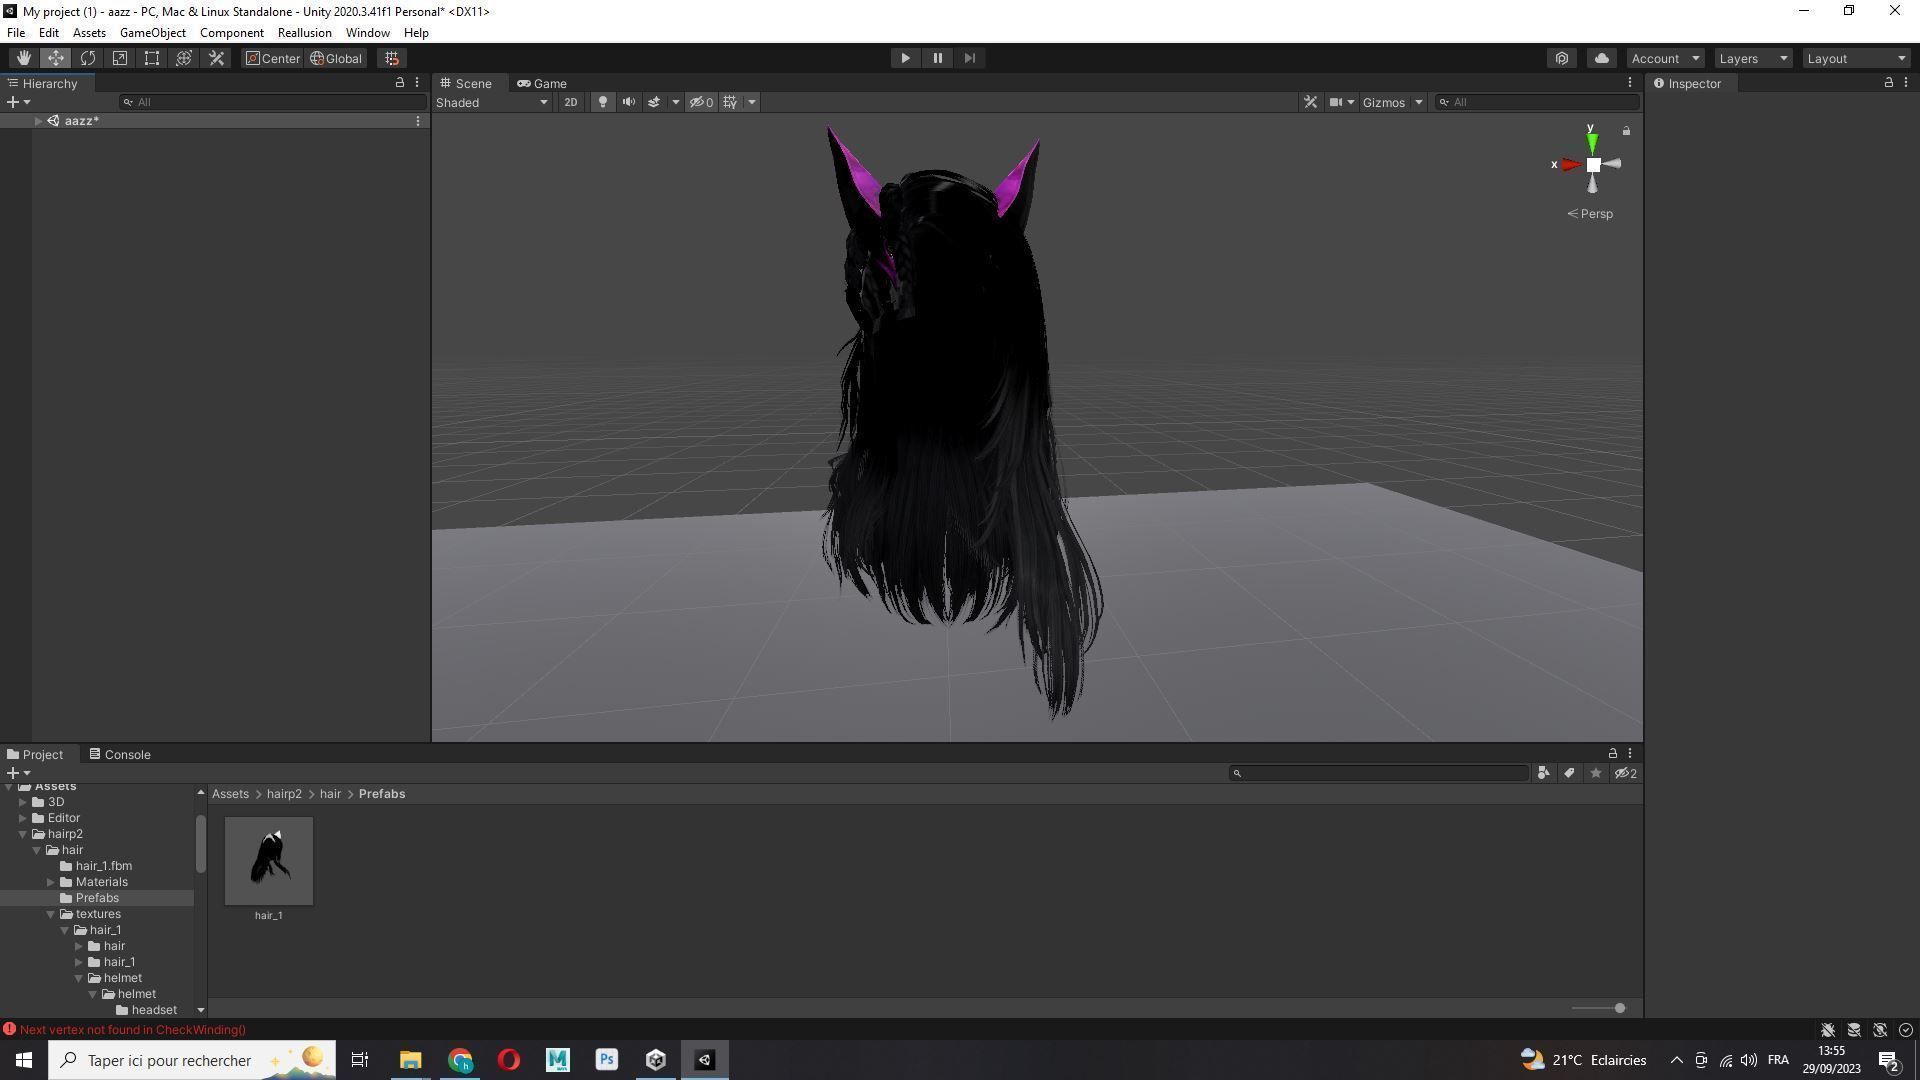Open effects dropdown arrow
The width and height of the screenshot is (1920, 1080).
[x=676, y=102]
